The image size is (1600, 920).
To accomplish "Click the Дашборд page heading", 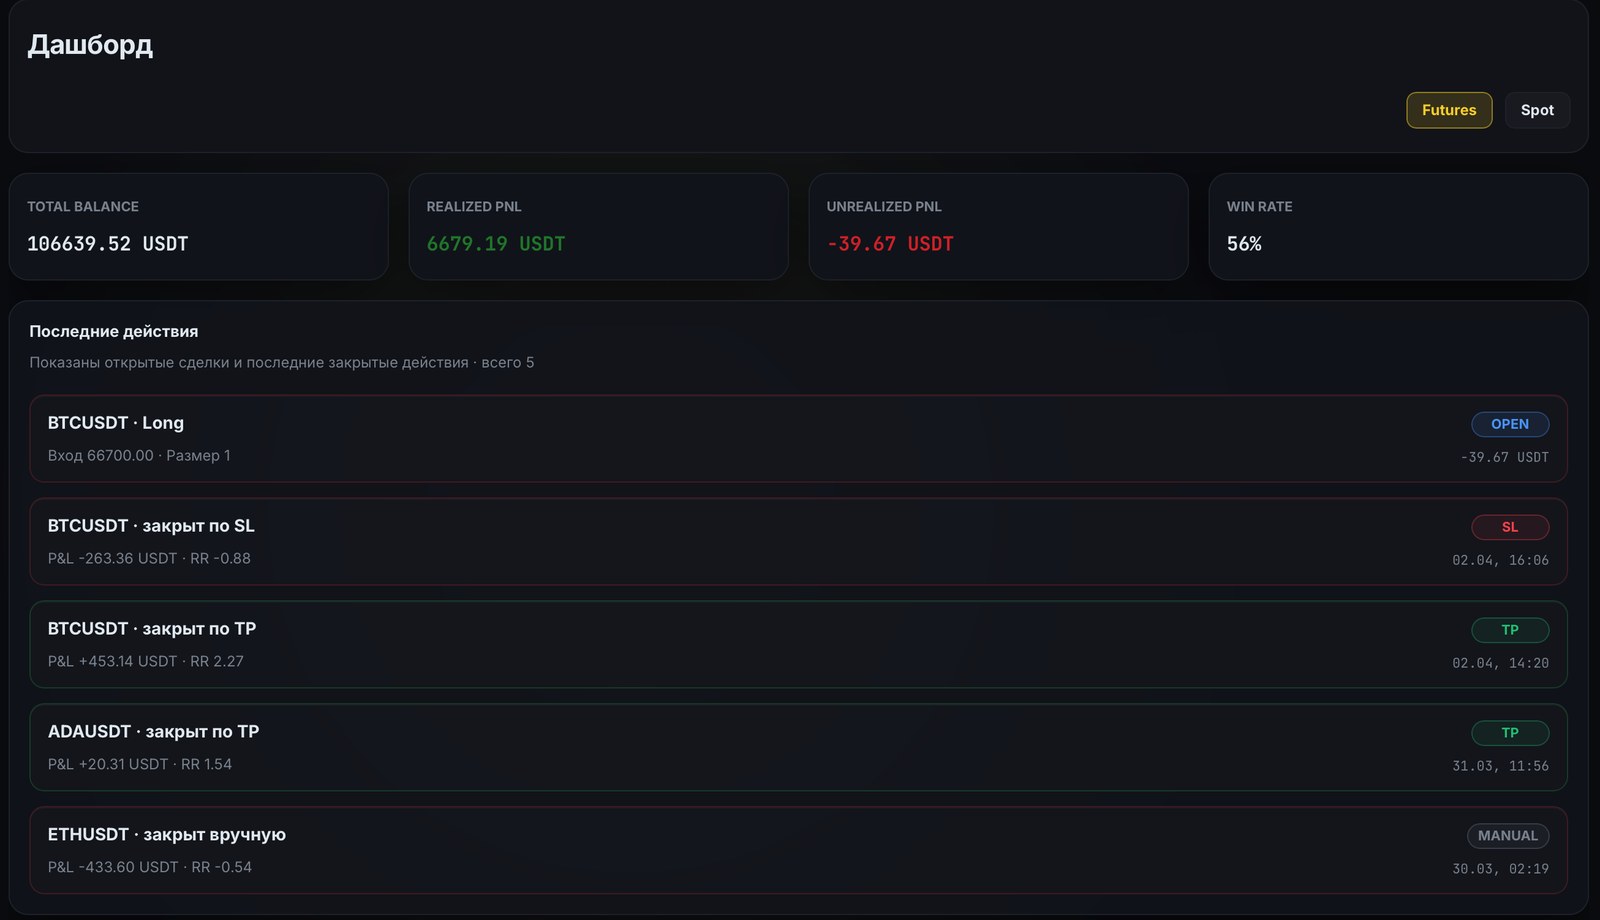I will coord(90,45).
